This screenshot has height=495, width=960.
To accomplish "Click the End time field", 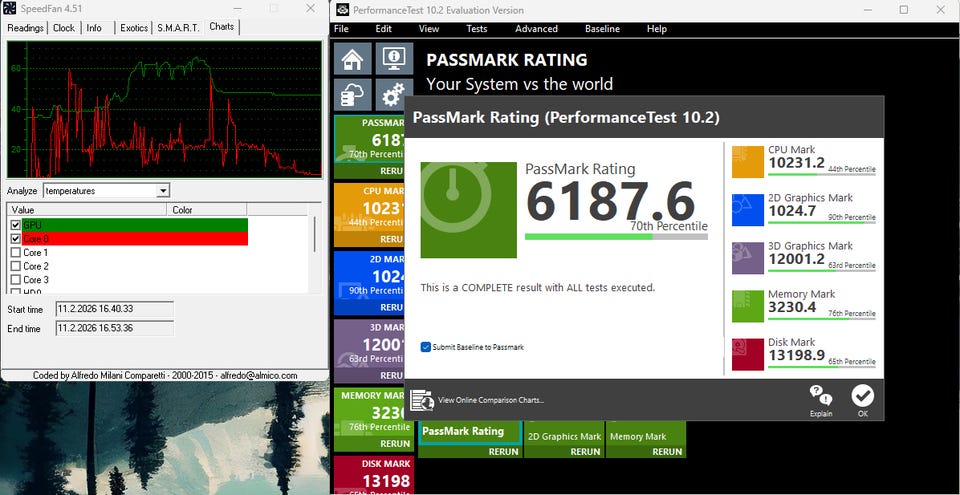I will 114,328.
